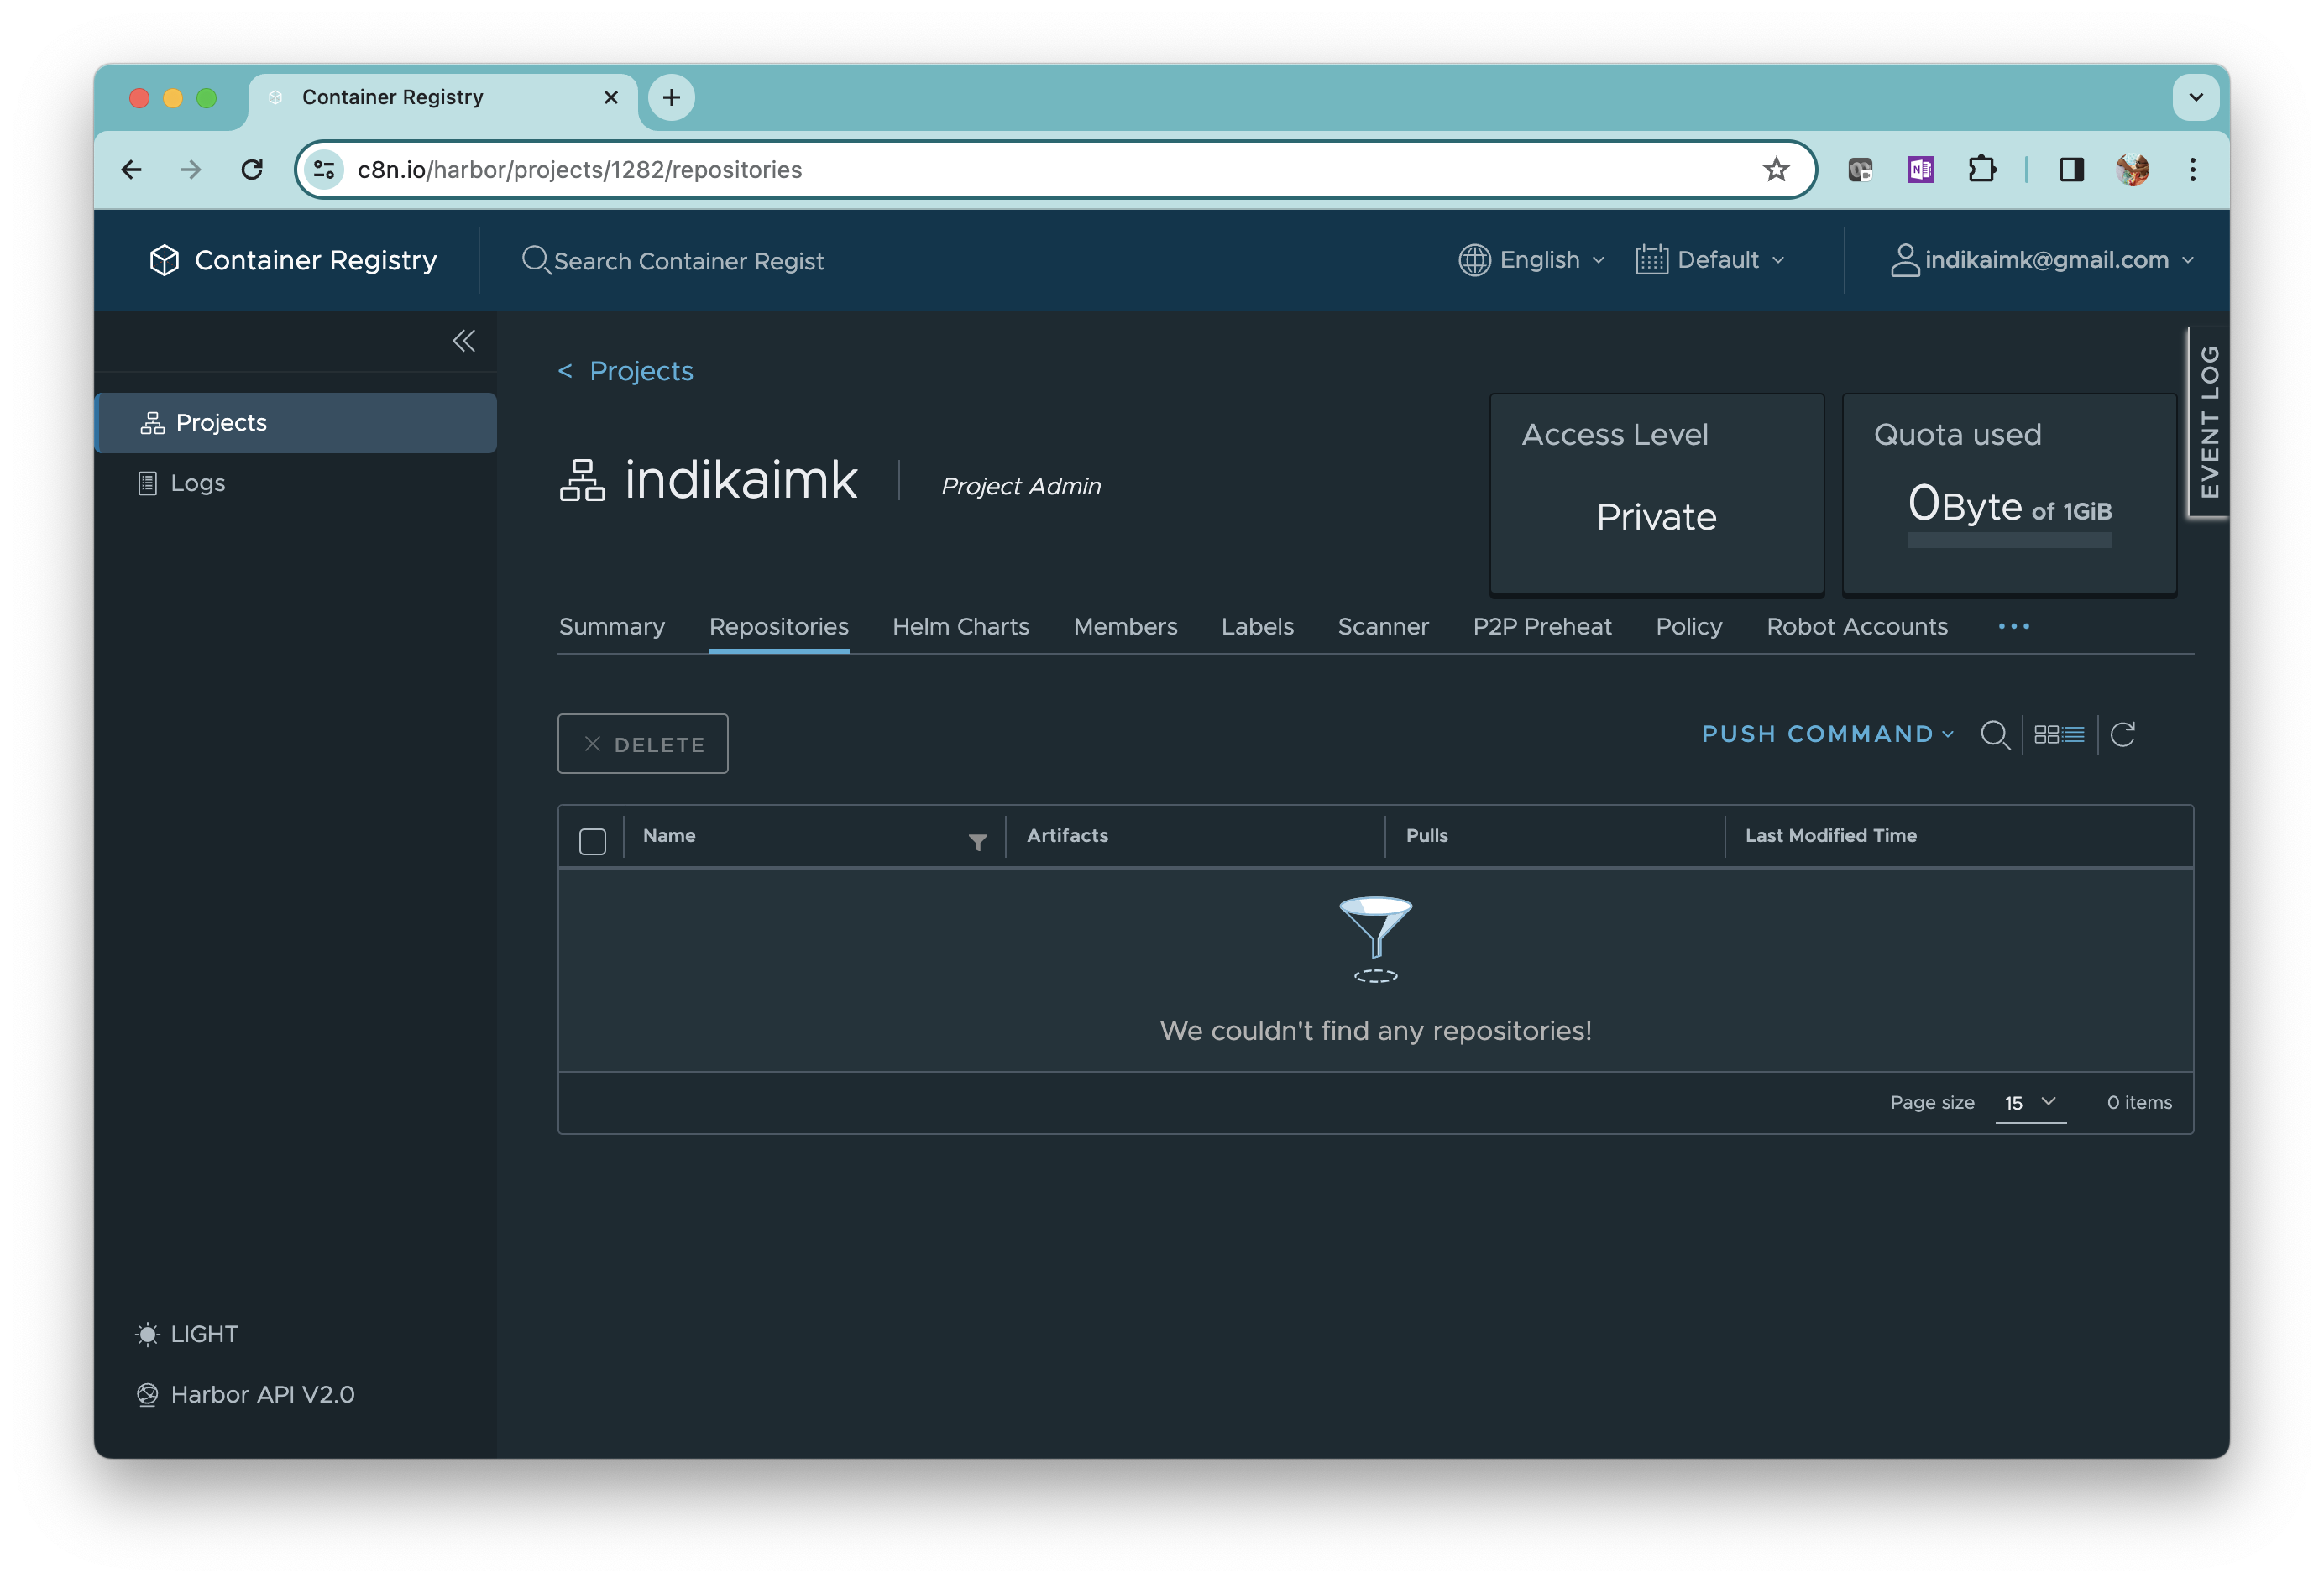
Task: Open the Summary tab
Action: pyautogui.click(x=611, y=626)
